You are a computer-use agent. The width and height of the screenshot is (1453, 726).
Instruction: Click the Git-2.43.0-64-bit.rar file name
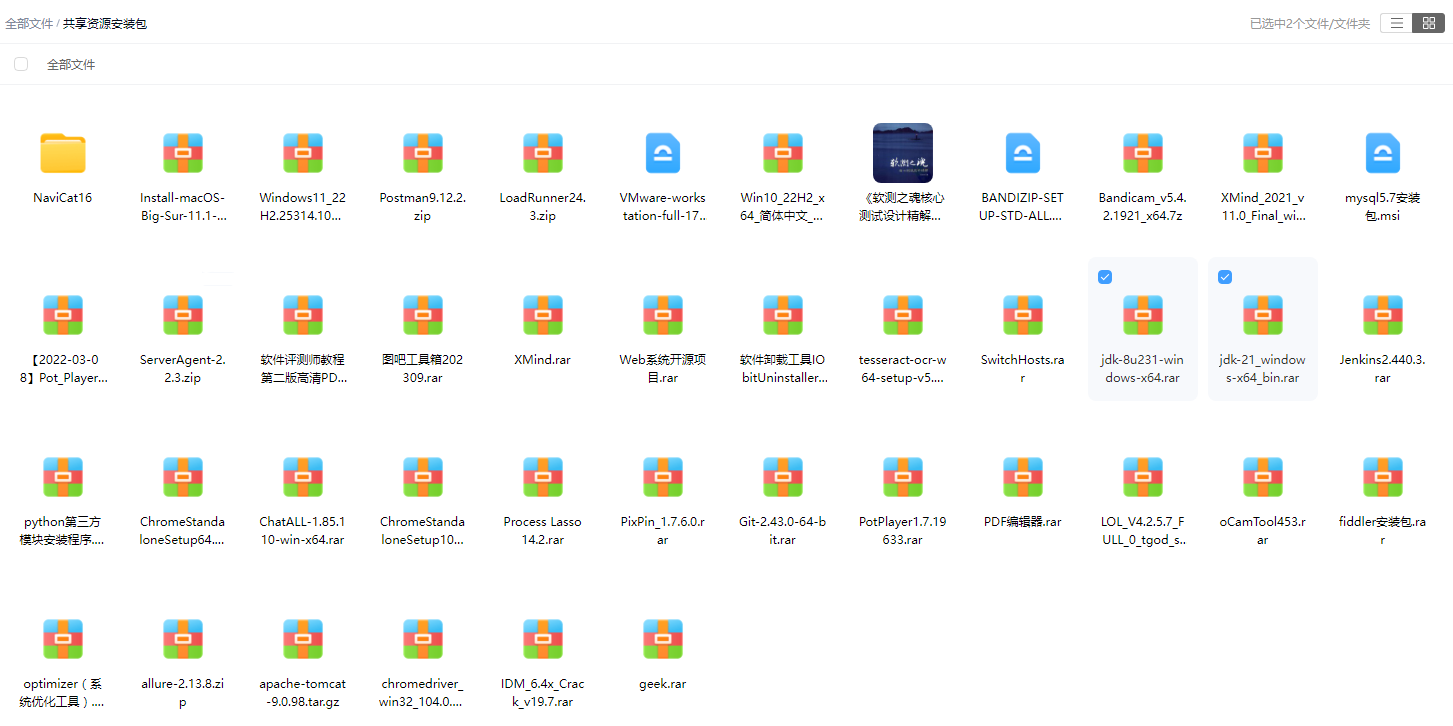[x=782, y=530]
